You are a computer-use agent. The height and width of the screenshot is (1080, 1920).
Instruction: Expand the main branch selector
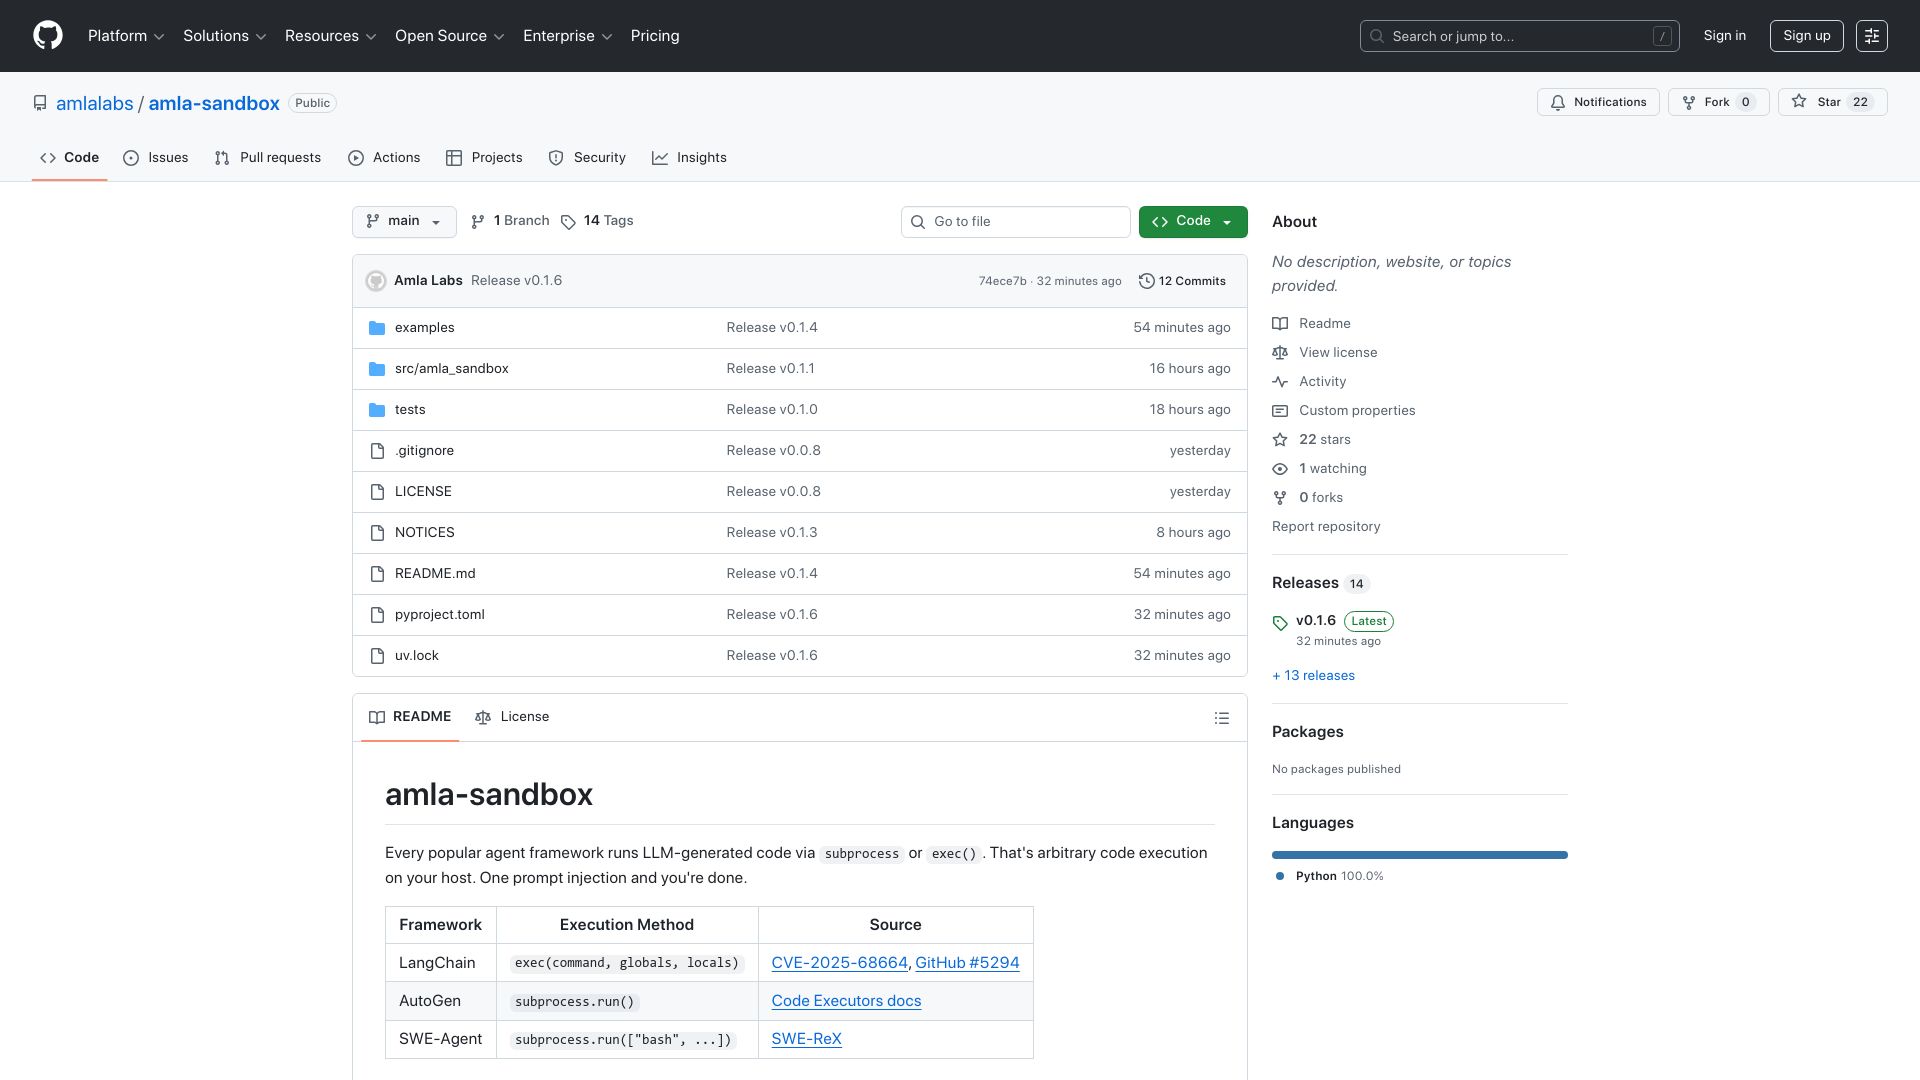coord(404,222)
